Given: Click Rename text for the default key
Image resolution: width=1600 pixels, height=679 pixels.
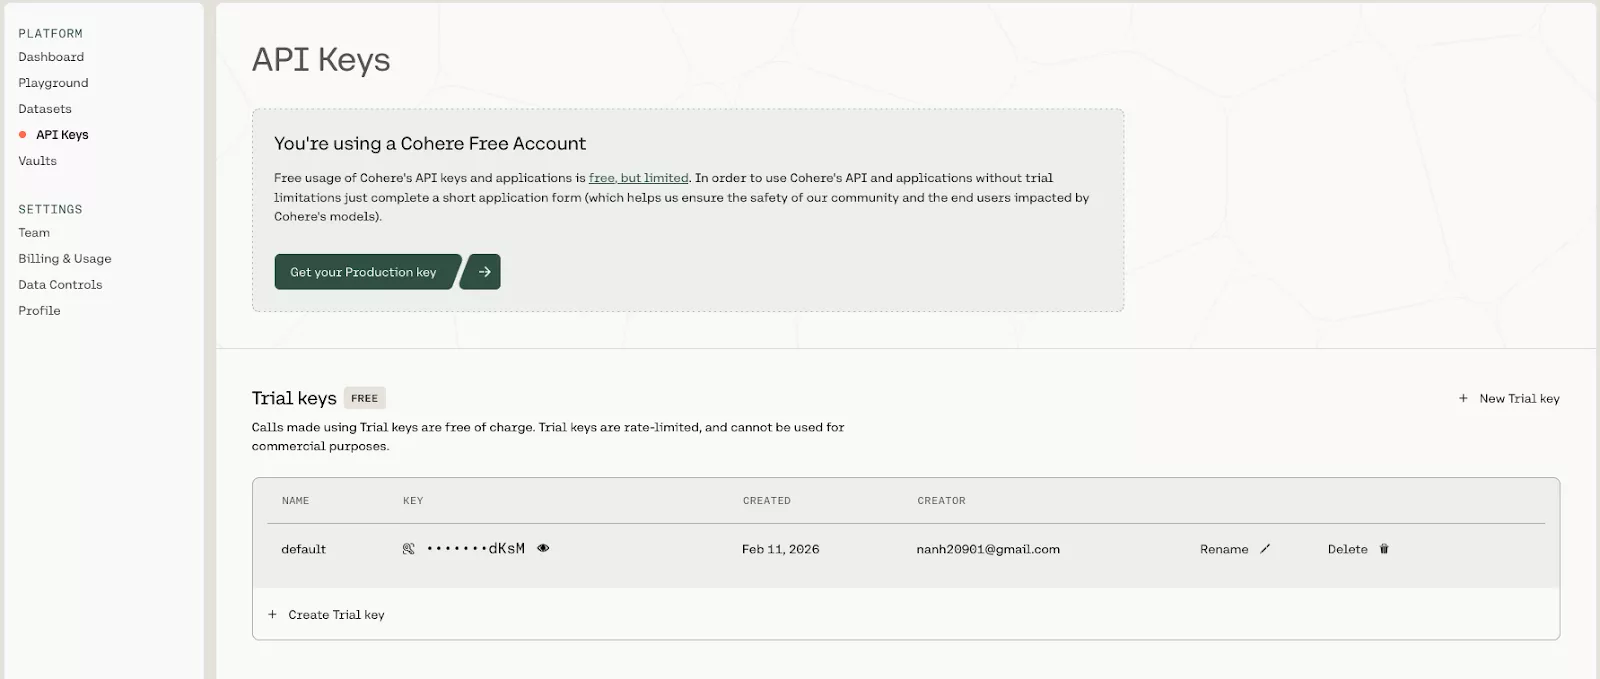Looking at the screenshot, I should (1224, 549).
